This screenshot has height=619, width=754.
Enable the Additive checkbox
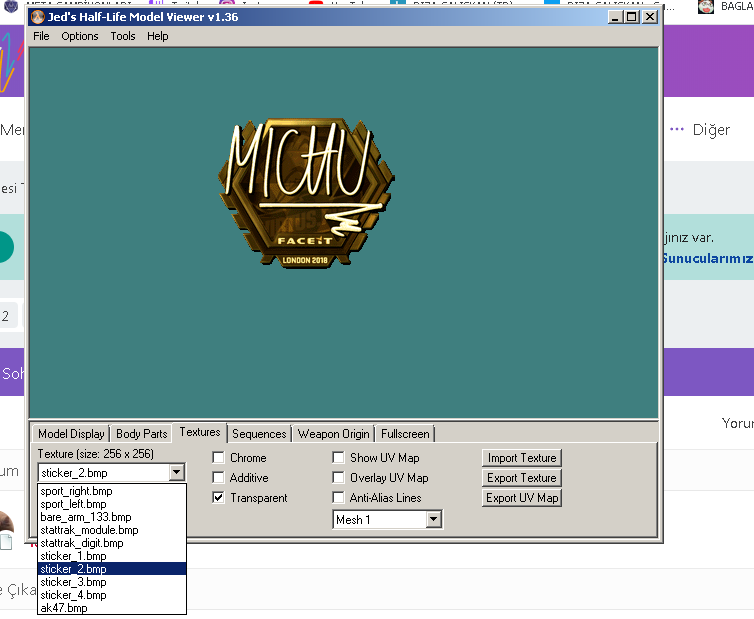218,478
